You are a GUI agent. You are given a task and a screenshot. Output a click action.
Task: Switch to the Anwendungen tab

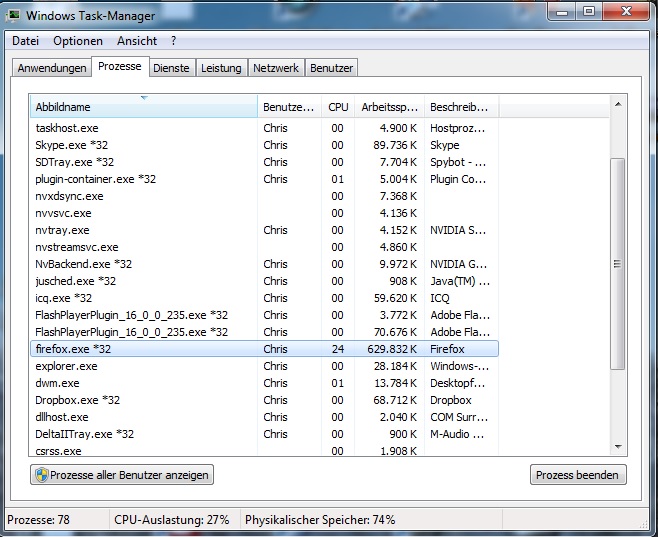coord(52,68)
